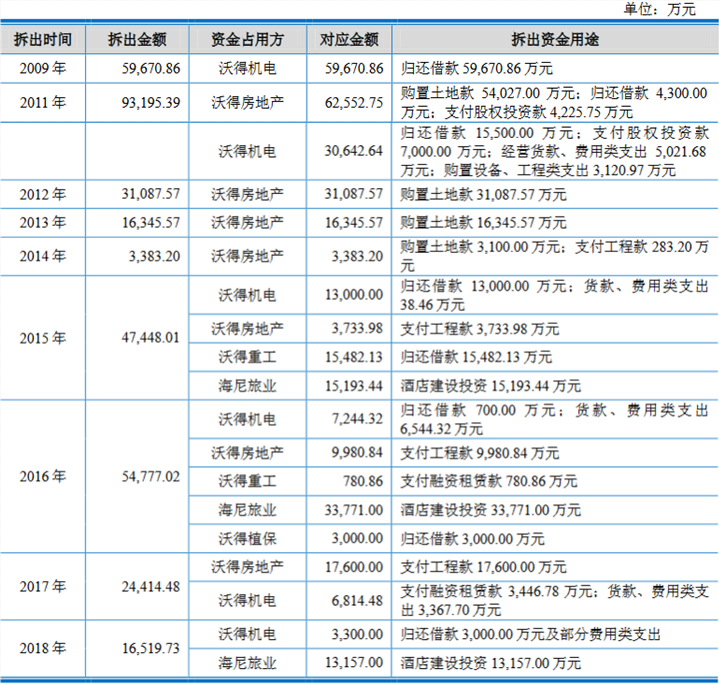The width and height of the screenshot is (719, 684).
Task: Click the 资金占用方 column header
Action: [x=248, y=40]
